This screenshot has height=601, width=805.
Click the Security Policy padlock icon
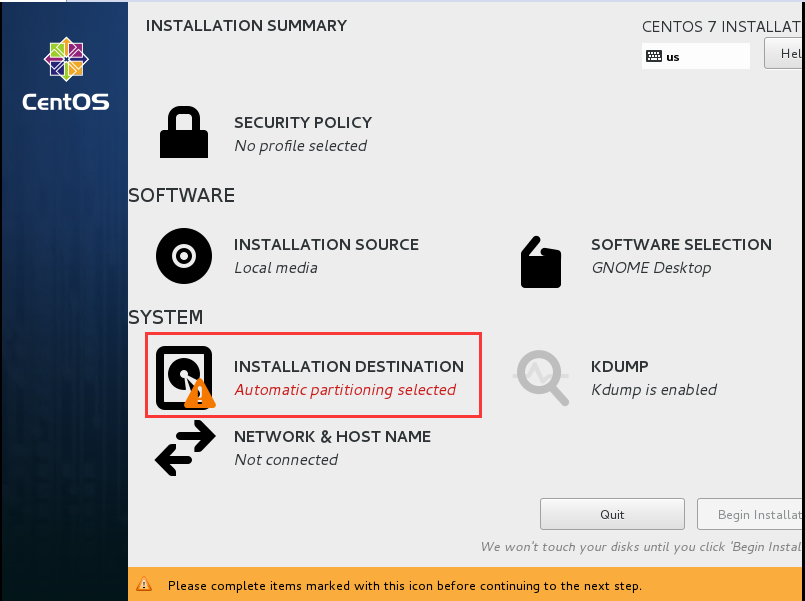click(184, 132)
